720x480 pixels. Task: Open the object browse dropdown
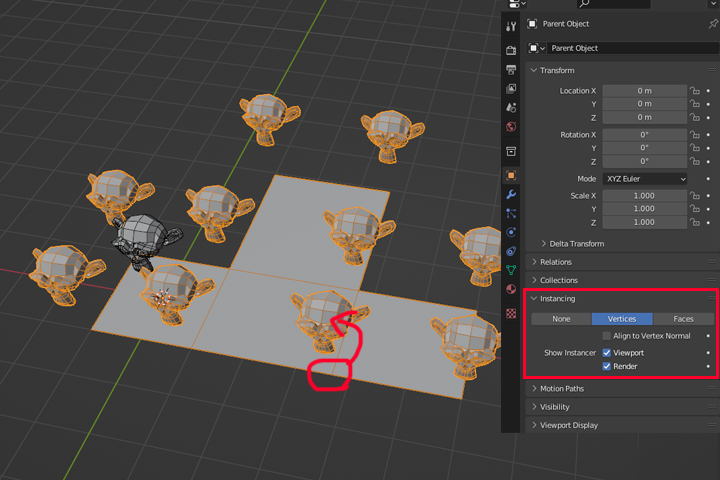pos(536,48)
